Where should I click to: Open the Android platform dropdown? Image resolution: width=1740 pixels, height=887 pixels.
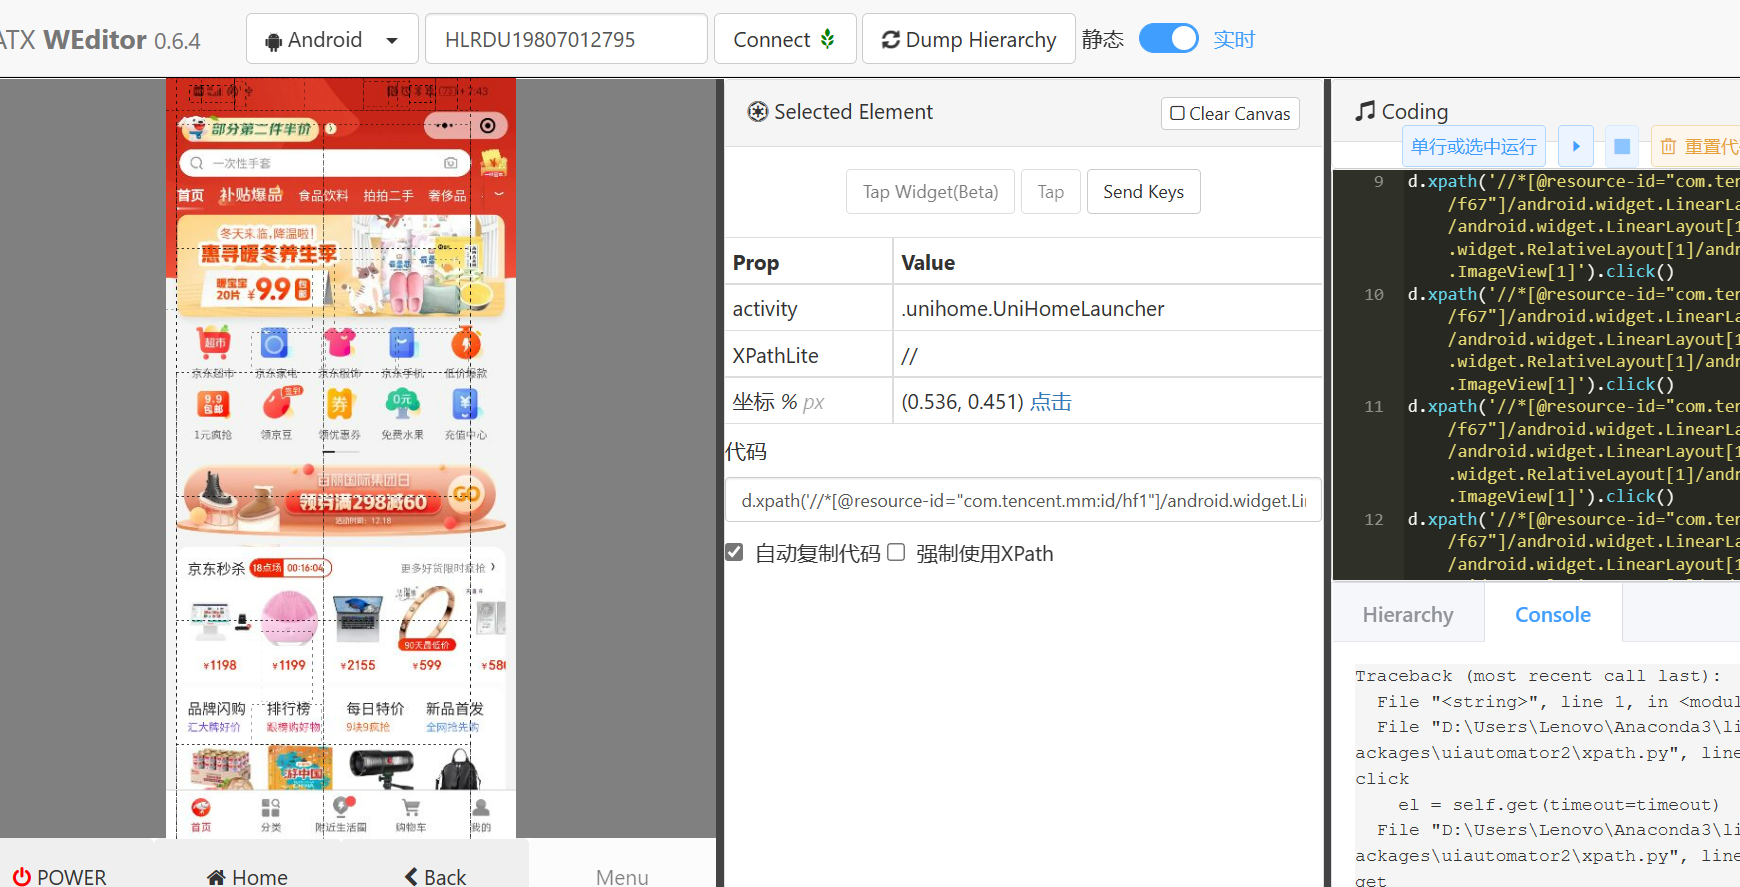(x=332, y=40)
